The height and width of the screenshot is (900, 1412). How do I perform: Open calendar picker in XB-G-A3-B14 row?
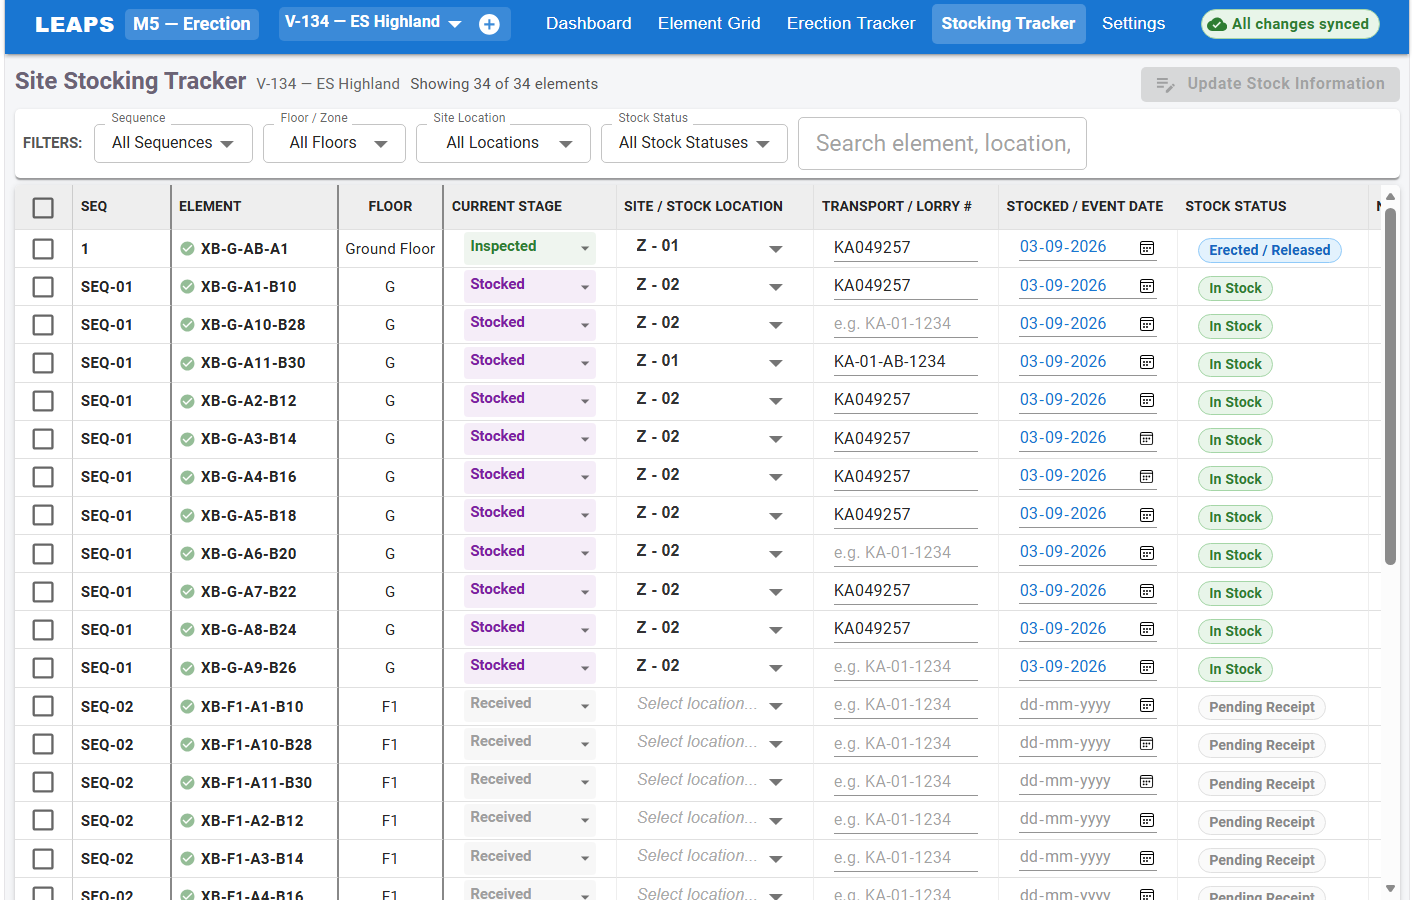click(1147, 438)
